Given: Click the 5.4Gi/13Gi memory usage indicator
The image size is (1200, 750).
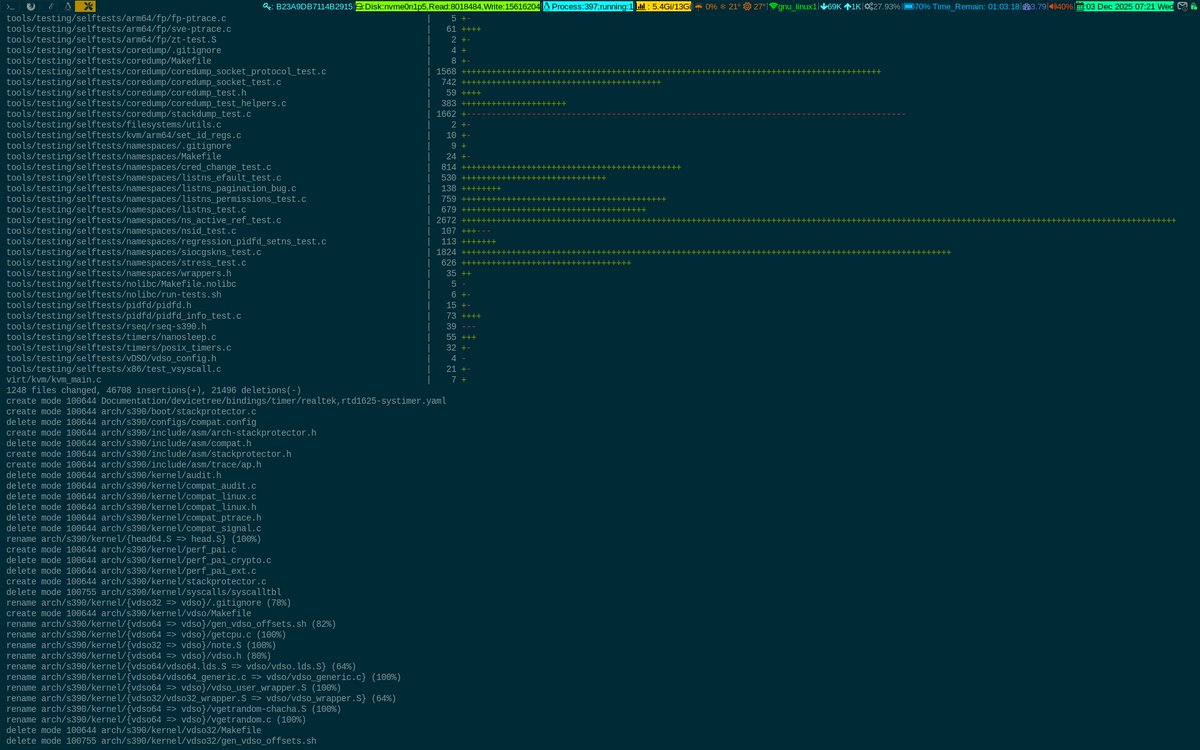Looking at the screenshot, I should (x=663, y=6).
